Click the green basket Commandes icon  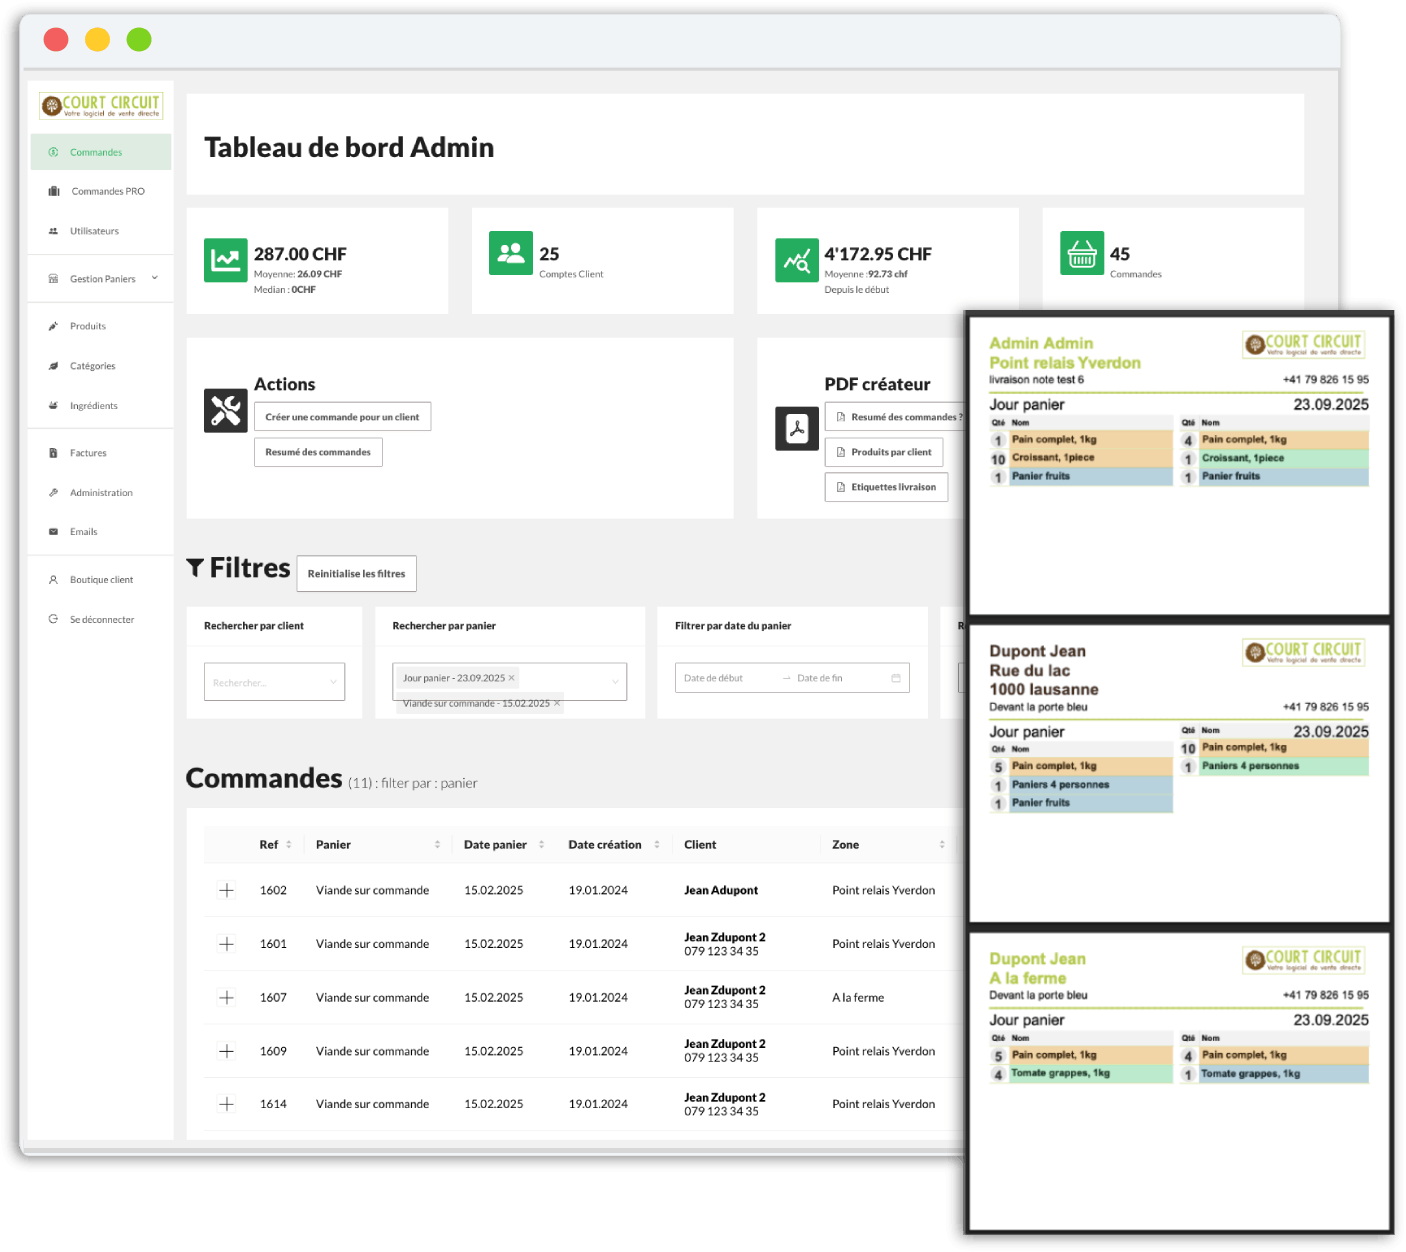coord(1081,253)
